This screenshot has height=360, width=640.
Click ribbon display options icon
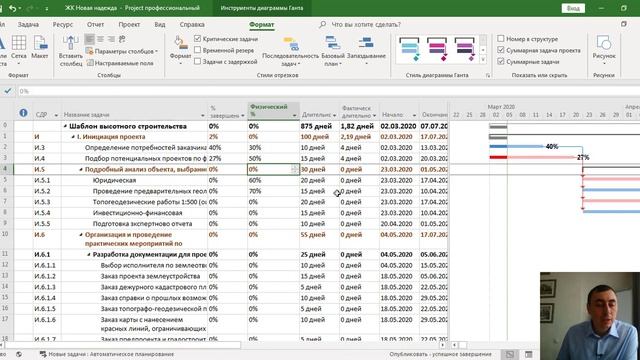624,24
